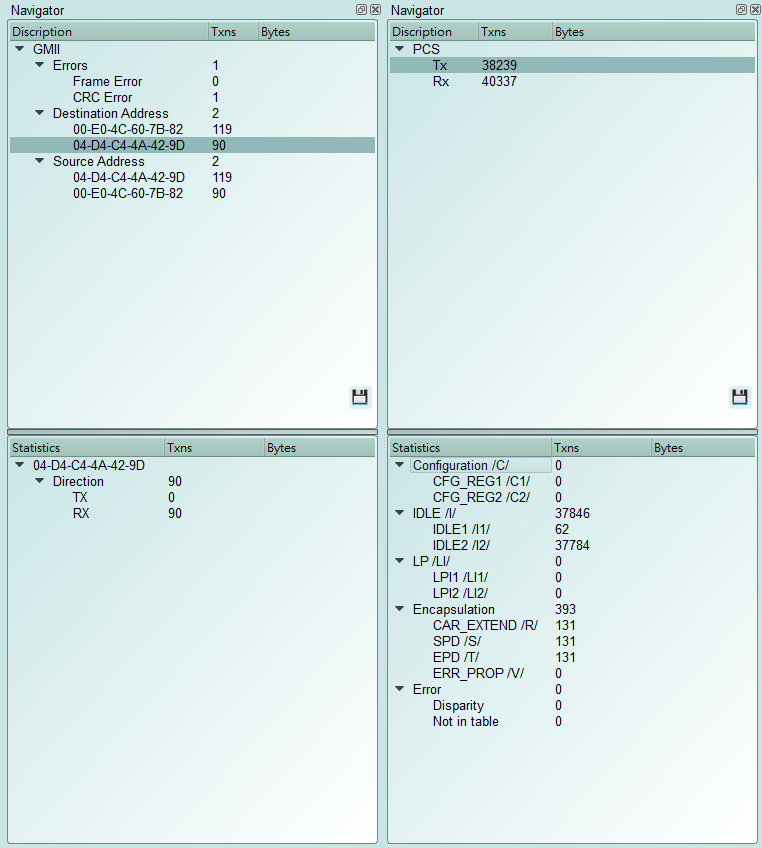The height and width of the screenshot is (848, 762).
Task: Save the right PCS Navigator data with the floppy icon
Action: click(x=739, y=397)
